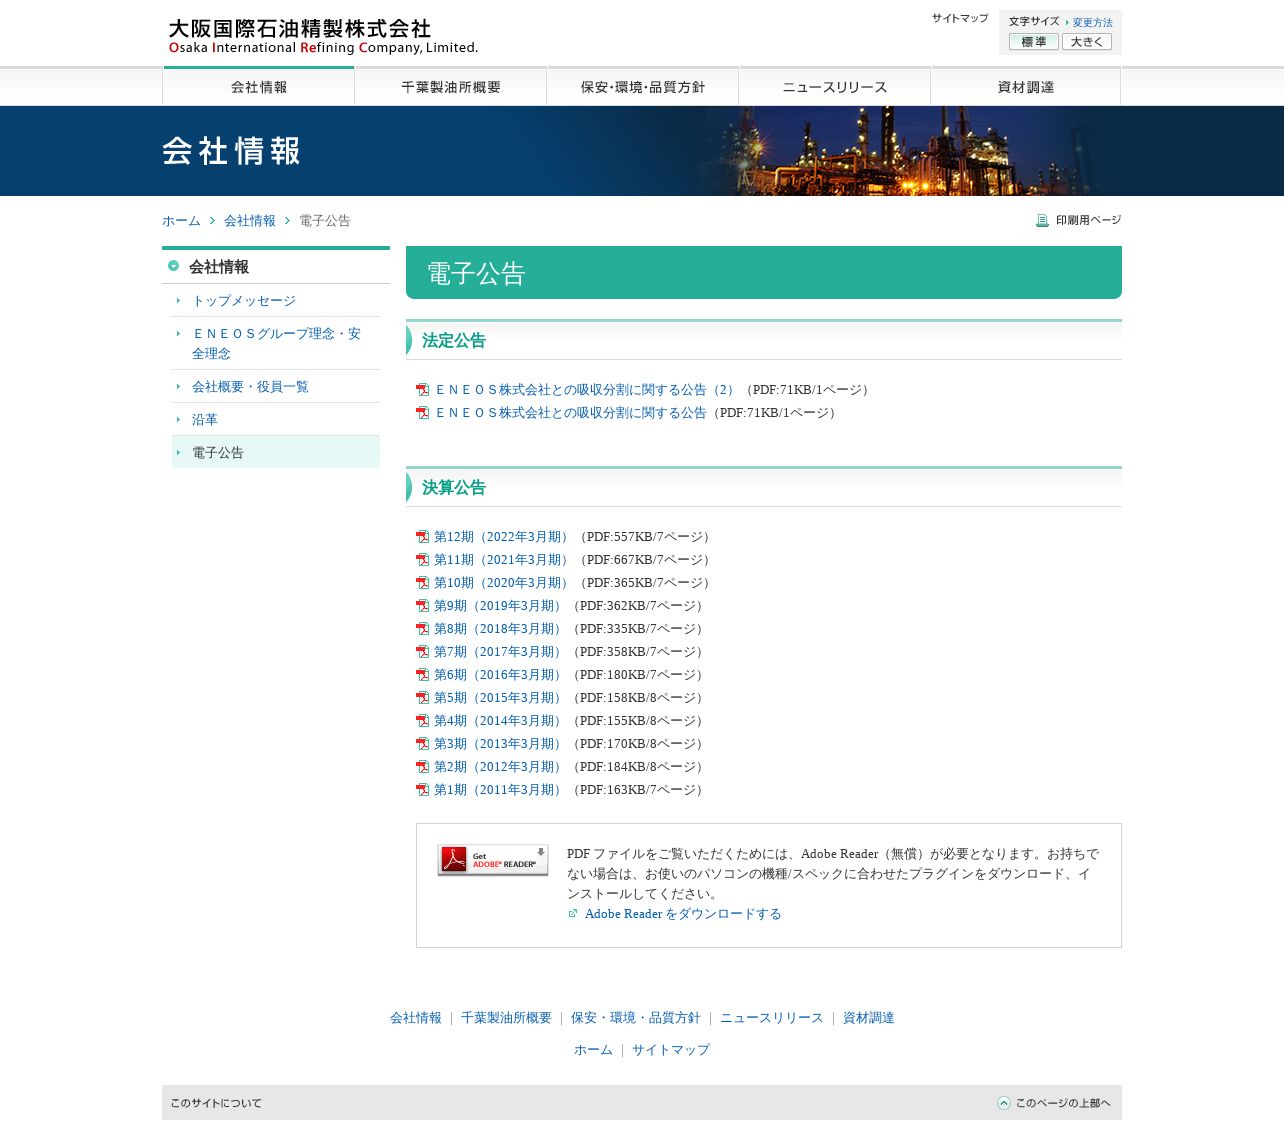Click Adobe Reader をダウンロードする link

683,914
